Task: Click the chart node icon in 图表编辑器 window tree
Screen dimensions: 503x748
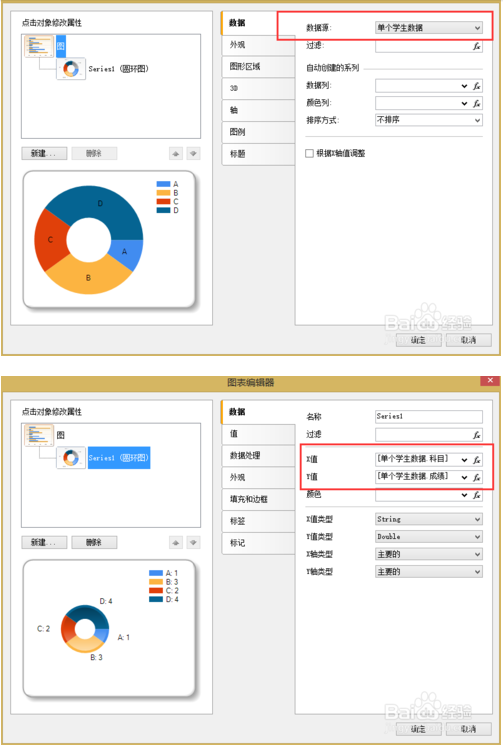Action: 39,435
